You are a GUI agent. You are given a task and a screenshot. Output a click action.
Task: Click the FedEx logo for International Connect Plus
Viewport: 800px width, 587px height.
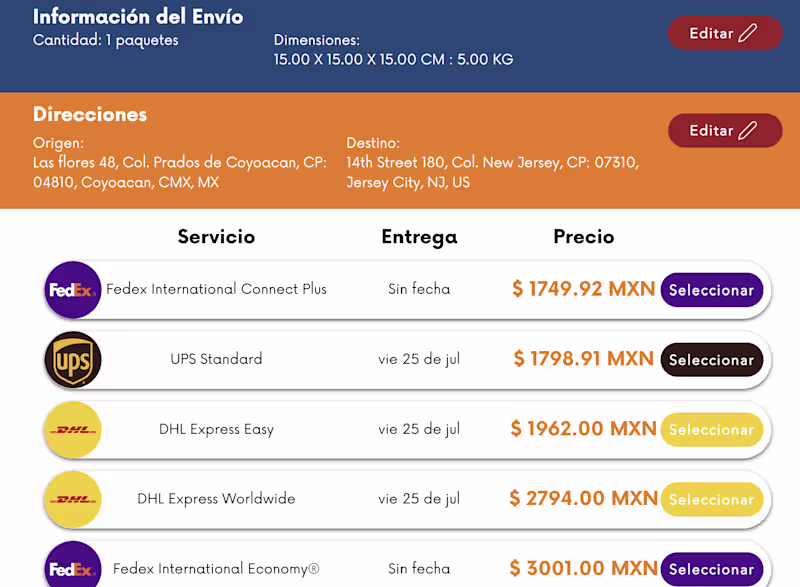(x=73, y=290)
